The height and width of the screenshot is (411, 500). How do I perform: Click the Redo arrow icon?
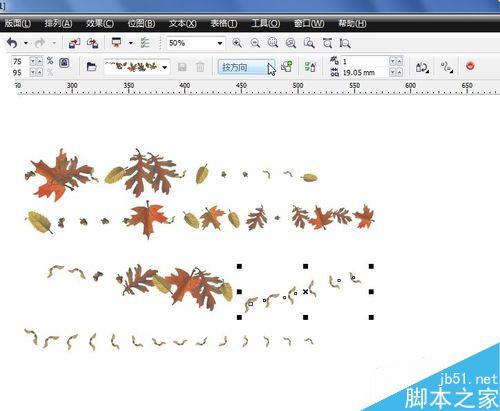click(x=40, y=43)
